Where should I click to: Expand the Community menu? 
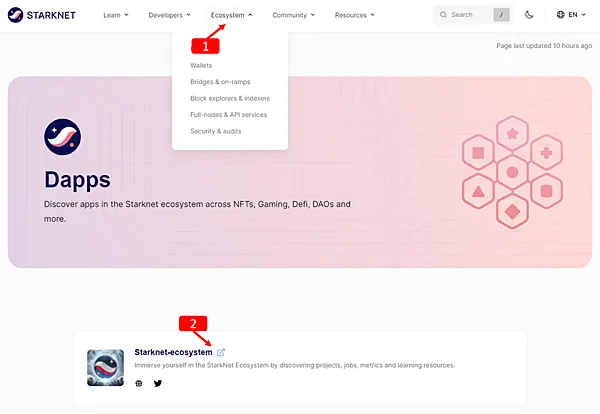pos(293,15)
